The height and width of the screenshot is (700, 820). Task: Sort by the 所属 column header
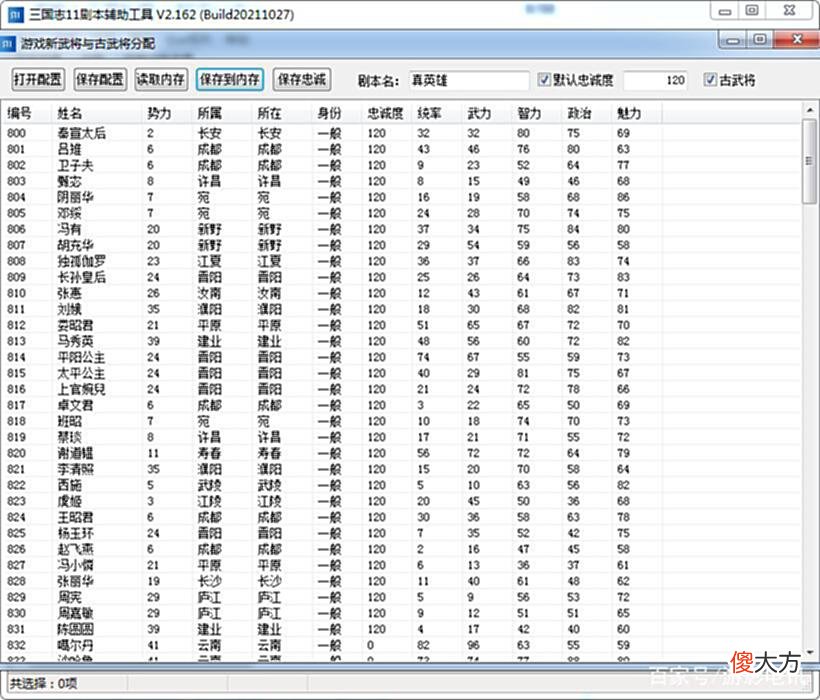[222, 113]
